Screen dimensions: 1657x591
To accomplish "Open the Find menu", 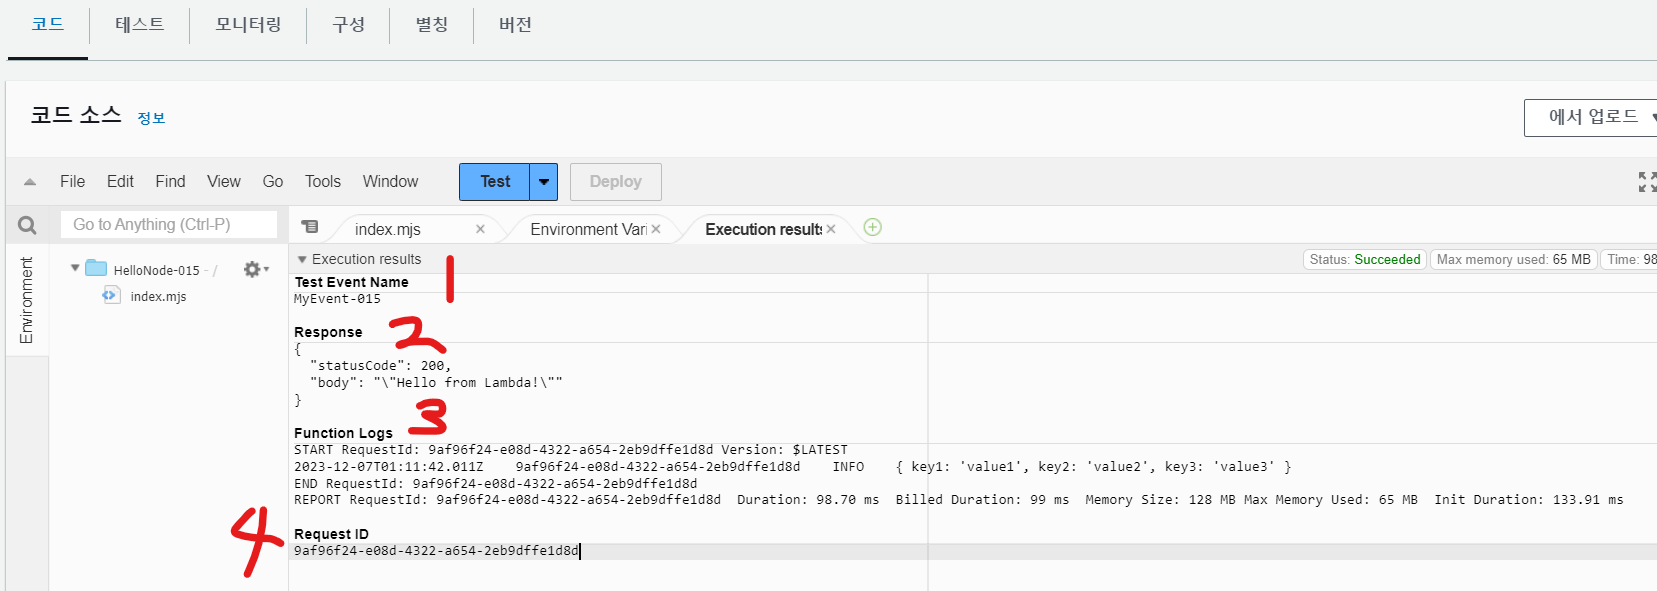I will coord(170,181).
